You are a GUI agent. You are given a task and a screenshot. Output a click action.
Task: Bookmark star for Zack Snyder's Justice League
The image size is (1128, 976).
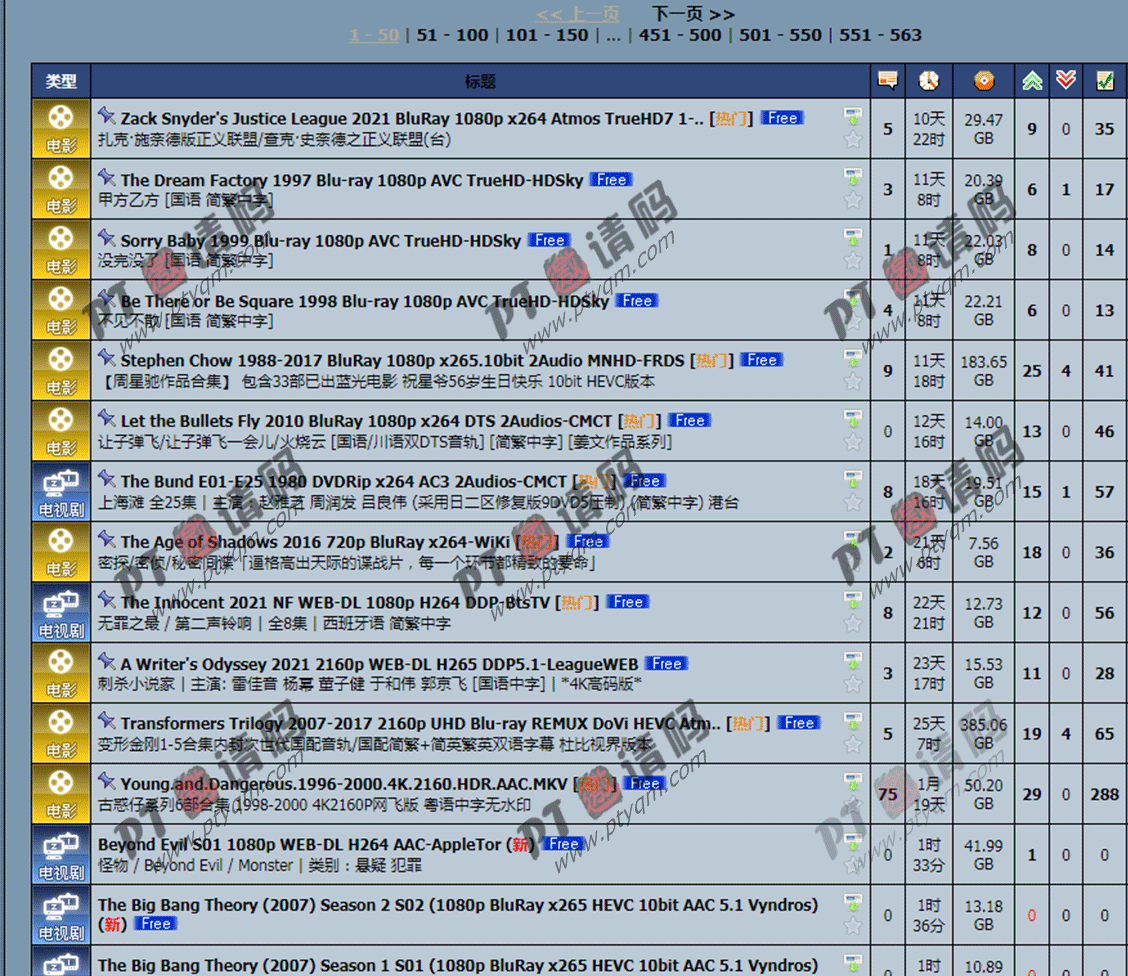point(853,139)
